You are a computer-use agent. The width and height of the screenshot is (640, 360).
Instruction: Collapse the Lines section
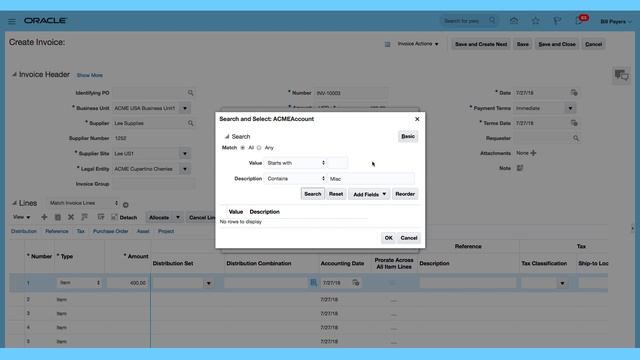(x=14, y=203)
